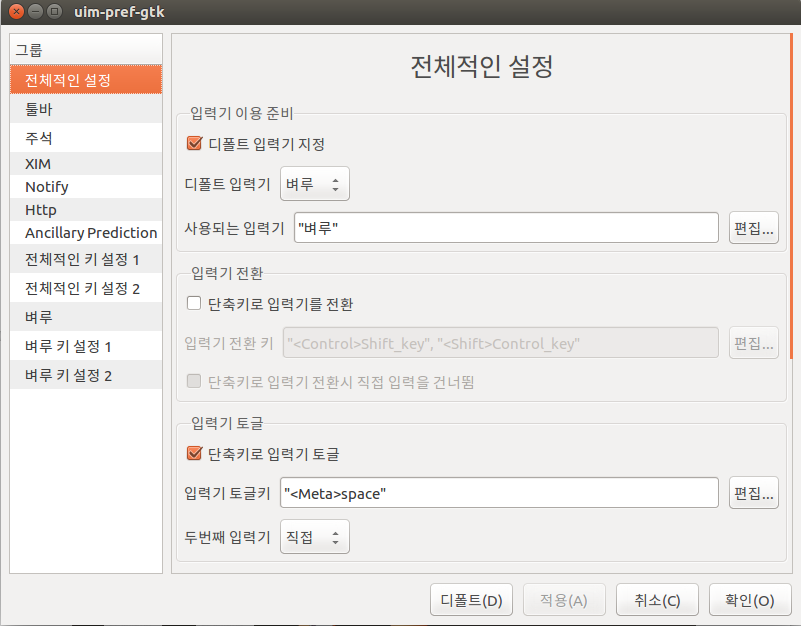Image resolution: width=801 pixels, height=626 pixels.
Task: Select 전체적인 키 설정 1 group
Action: tap(86, 259)
